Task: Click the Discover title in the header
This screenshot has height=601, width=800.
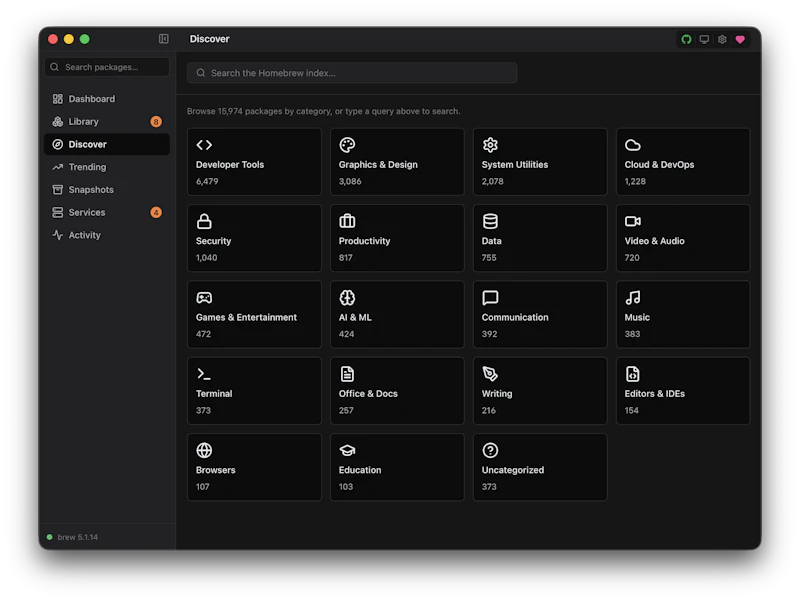Action: (x=210, y=39)
